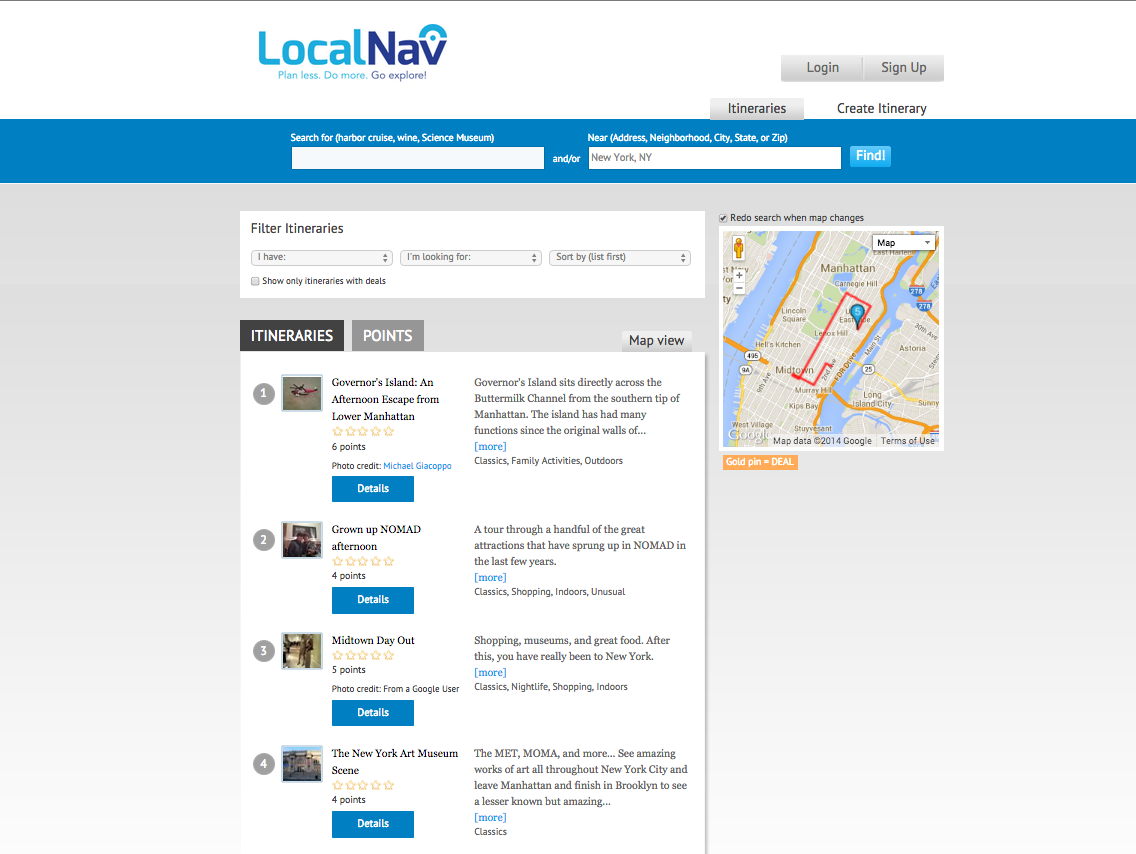Select the Create Itinerary tab
Viewport: 1136px width, 854px height.
click(881, 108)
